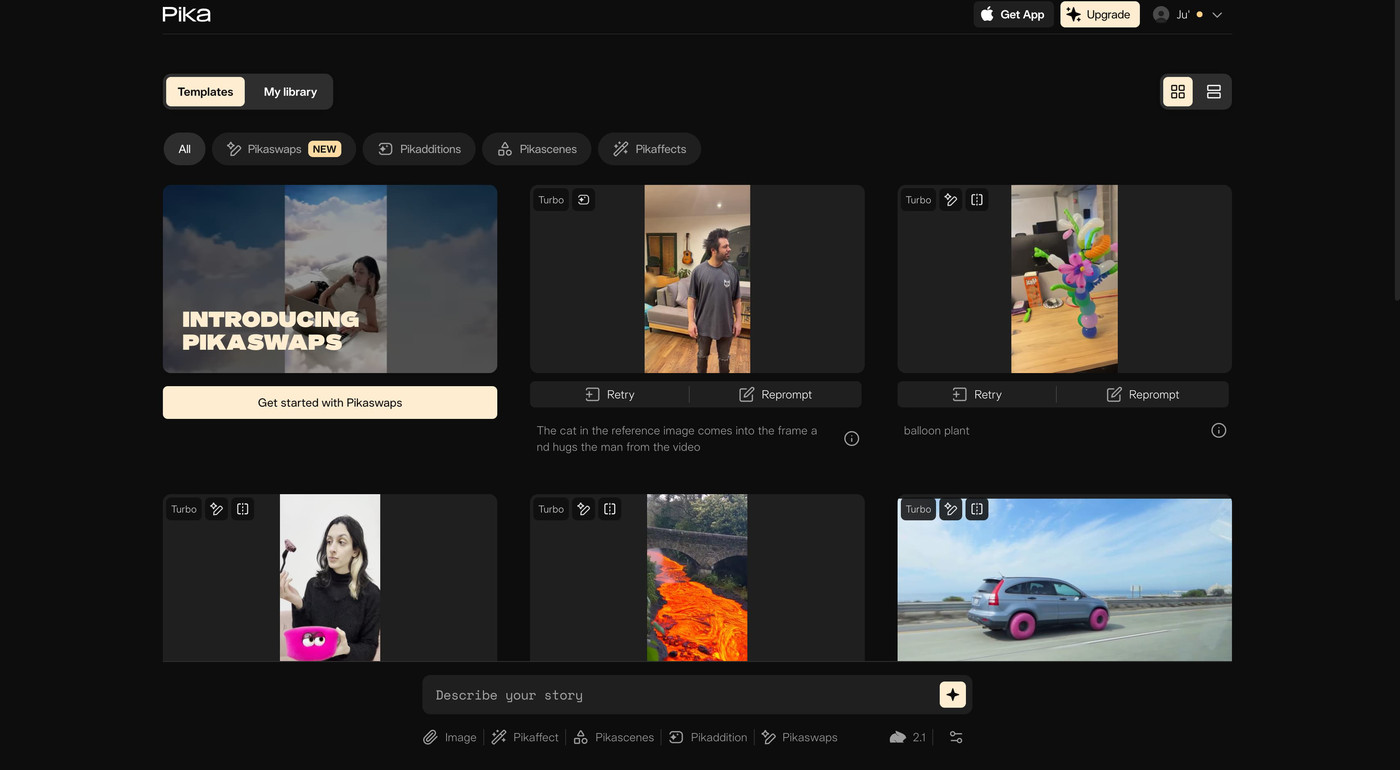Open the generation settings sliders icon
This screenshot has width=1400, height=770.
pyautogui.click(x=956, y=737)
